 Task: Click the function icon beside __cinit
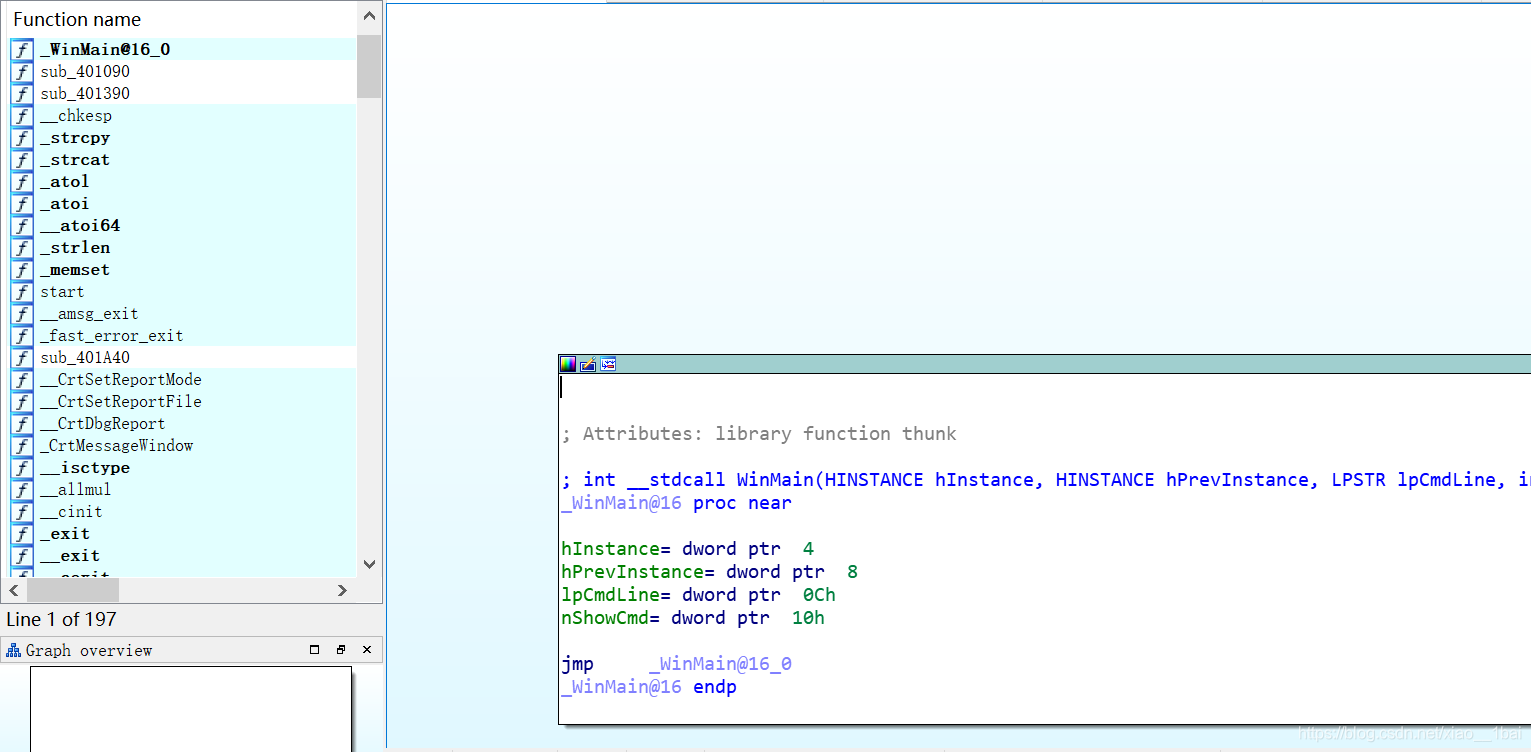point(22,511)
